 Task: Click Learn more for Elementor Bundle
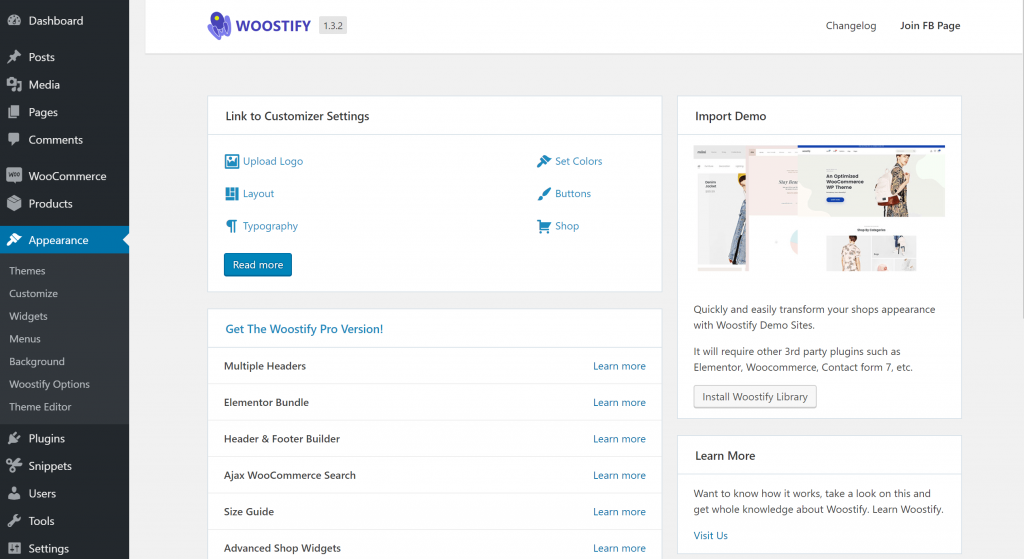click(x=619, y=402)
